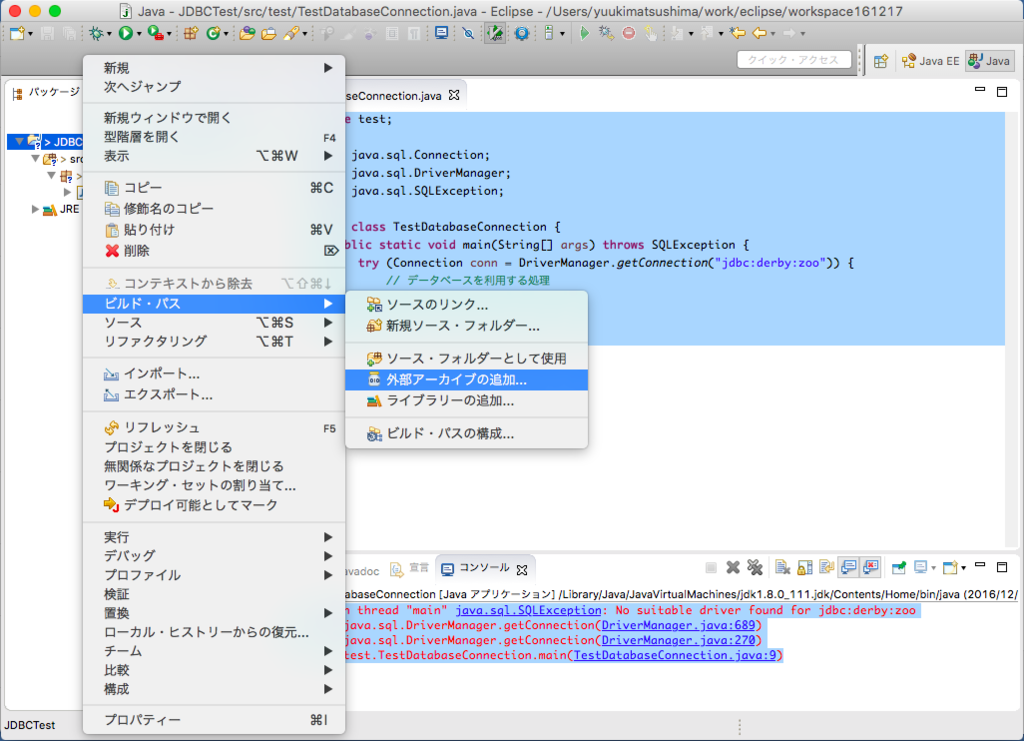Screen dimensions: 1024x741
Task: Click the New wizard toolbar icon
Action: [x=16, y=33]
